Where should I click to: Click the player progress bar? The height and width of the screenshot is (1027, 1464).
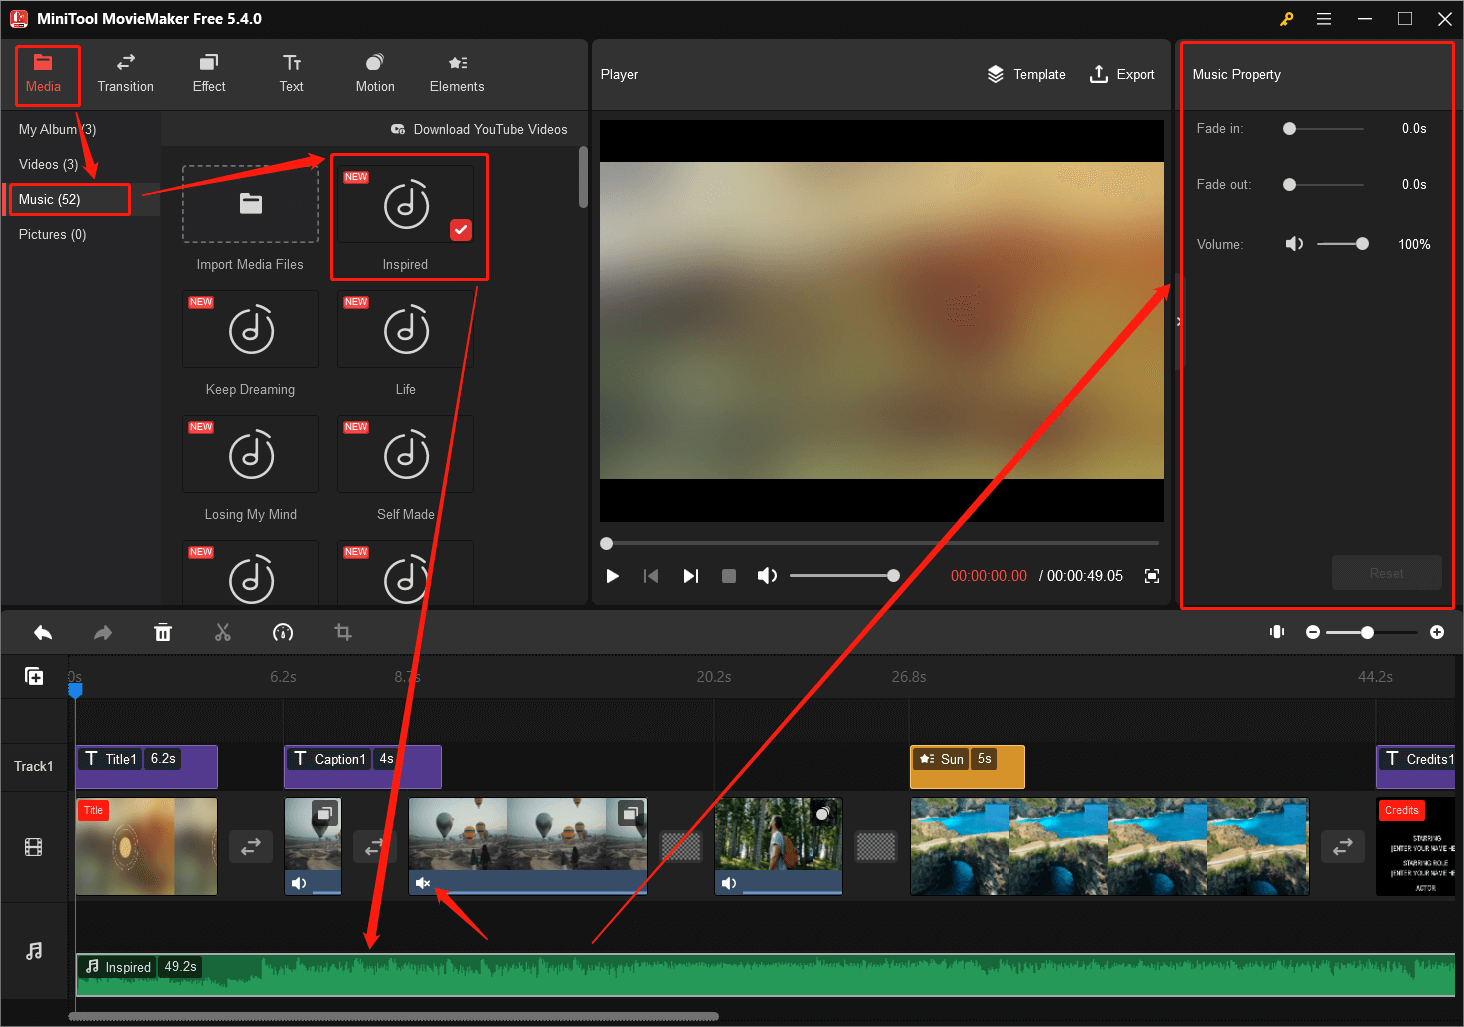click(x=880, y=543)
